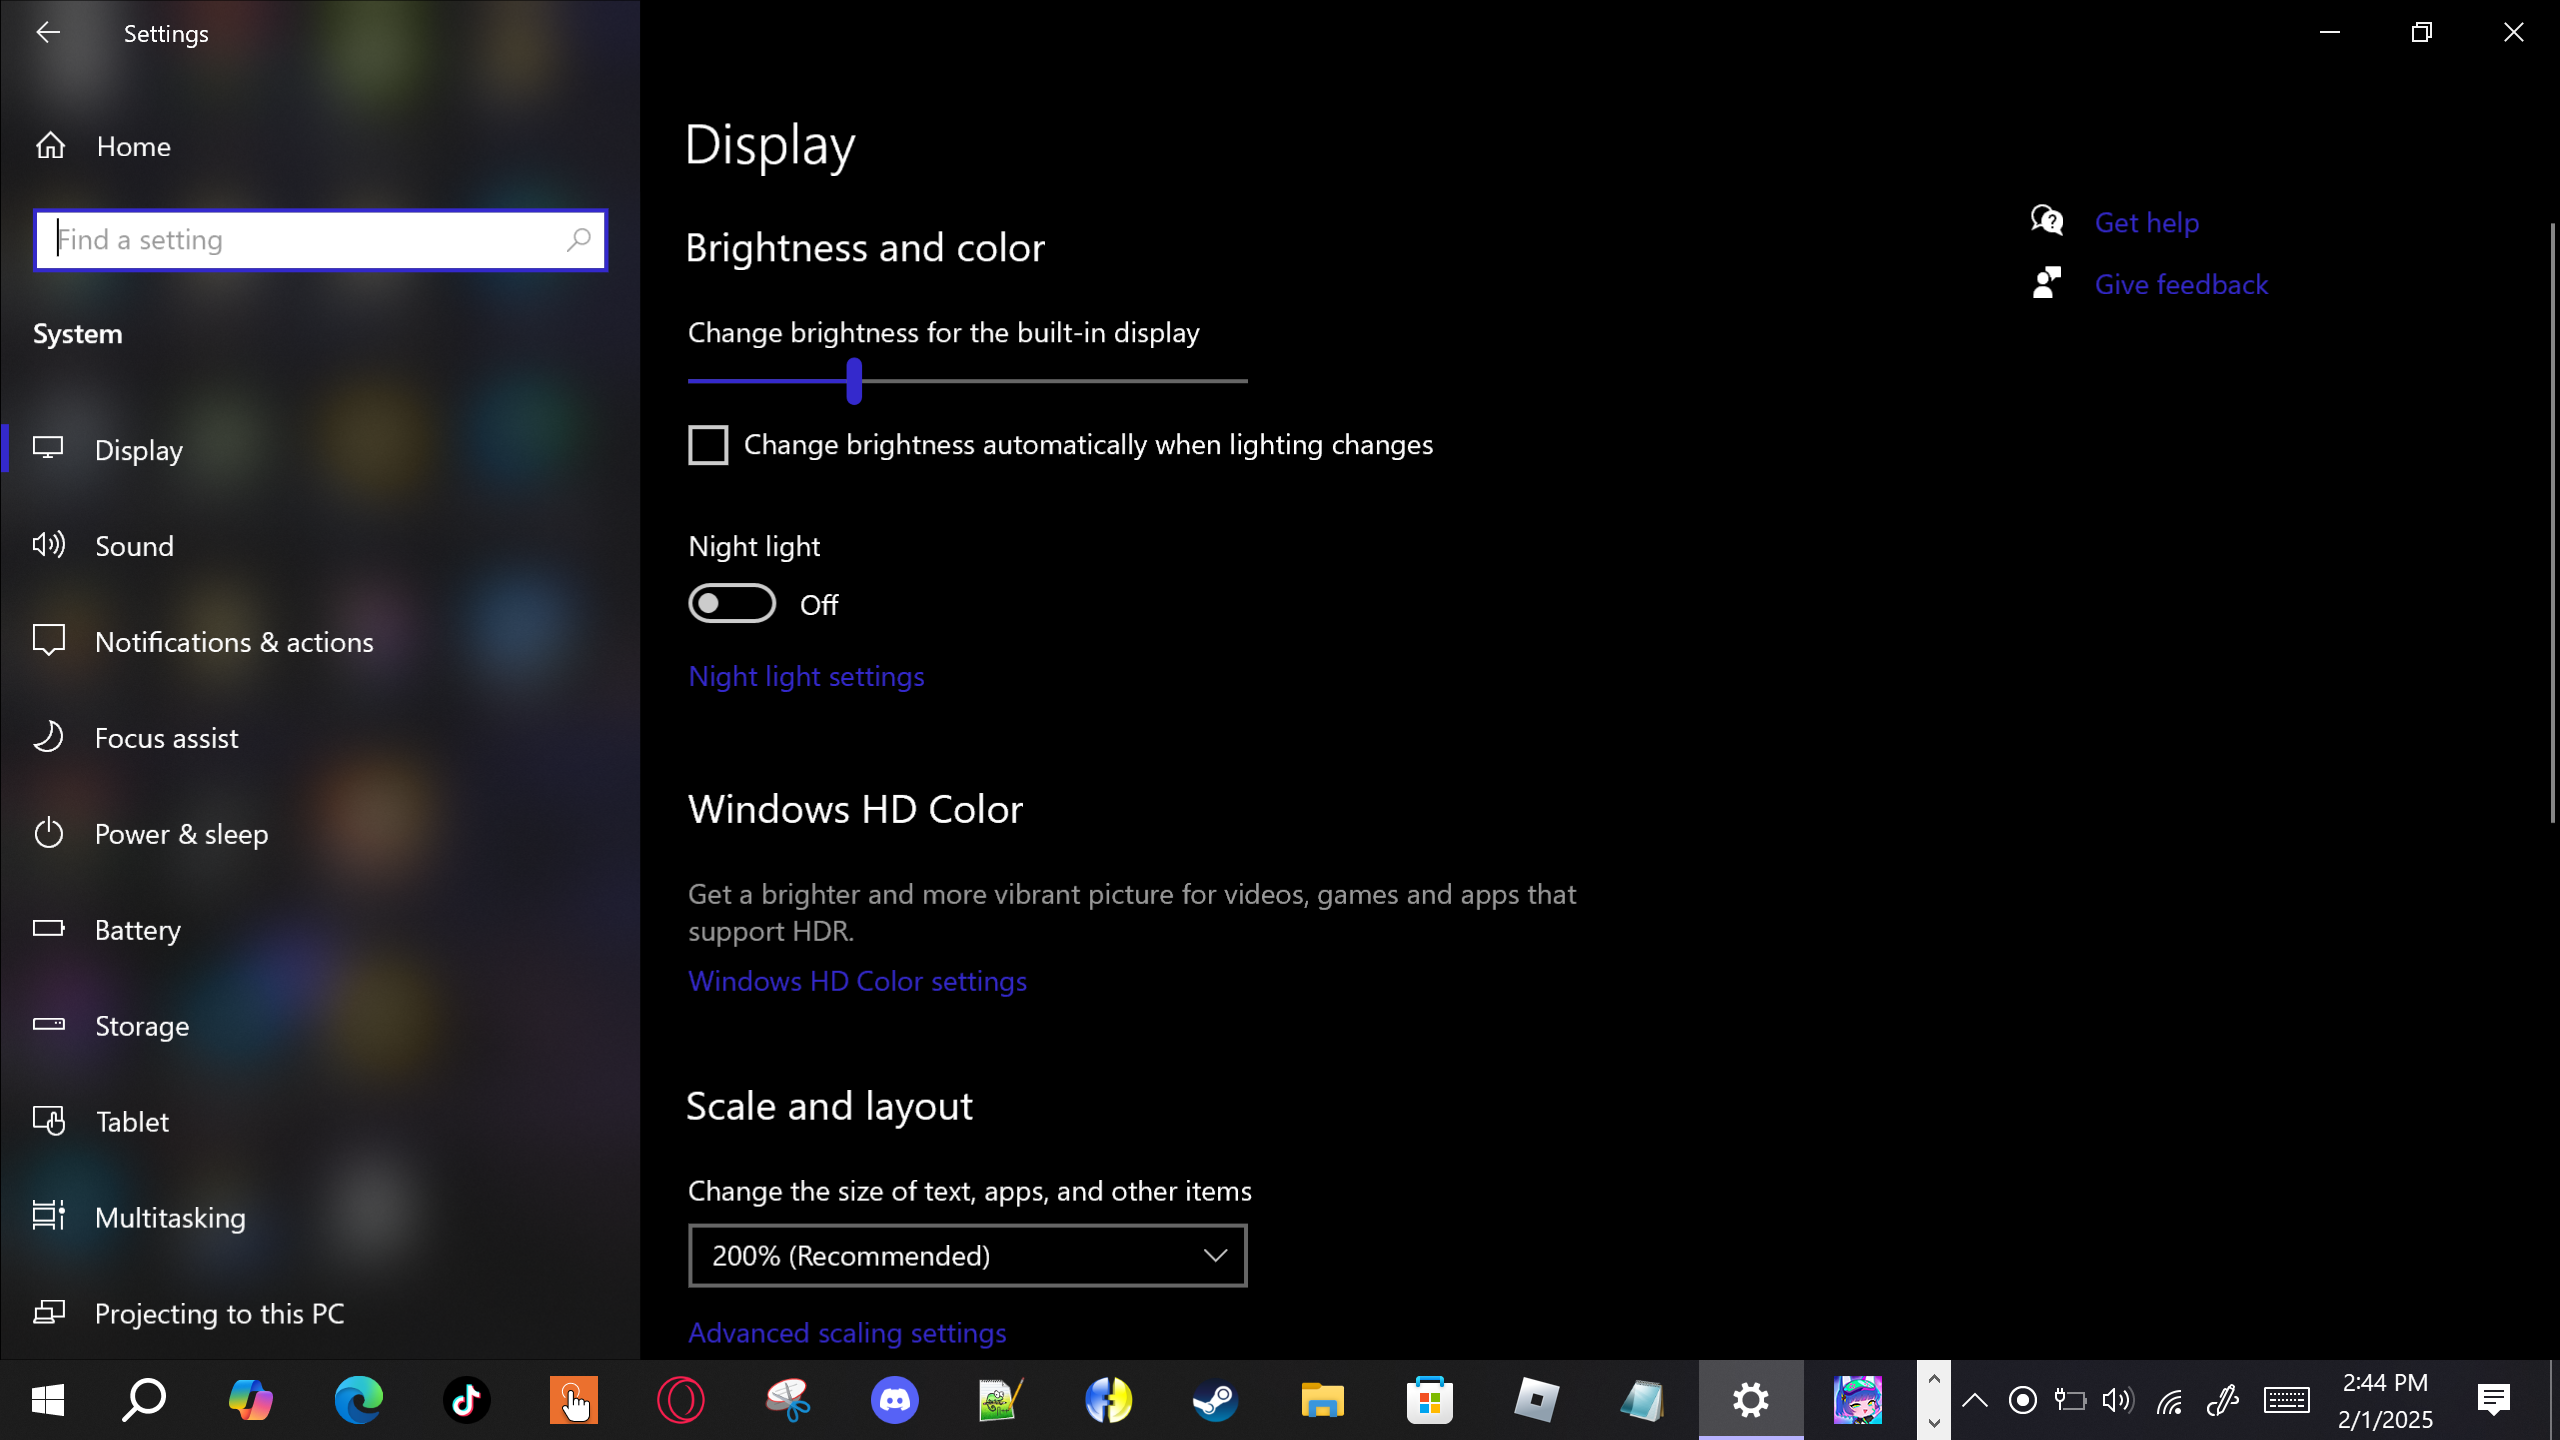Viewport: 2560px width, 1440px height.
Task: Click the brightness slider handle
Action: pos(854,381)
